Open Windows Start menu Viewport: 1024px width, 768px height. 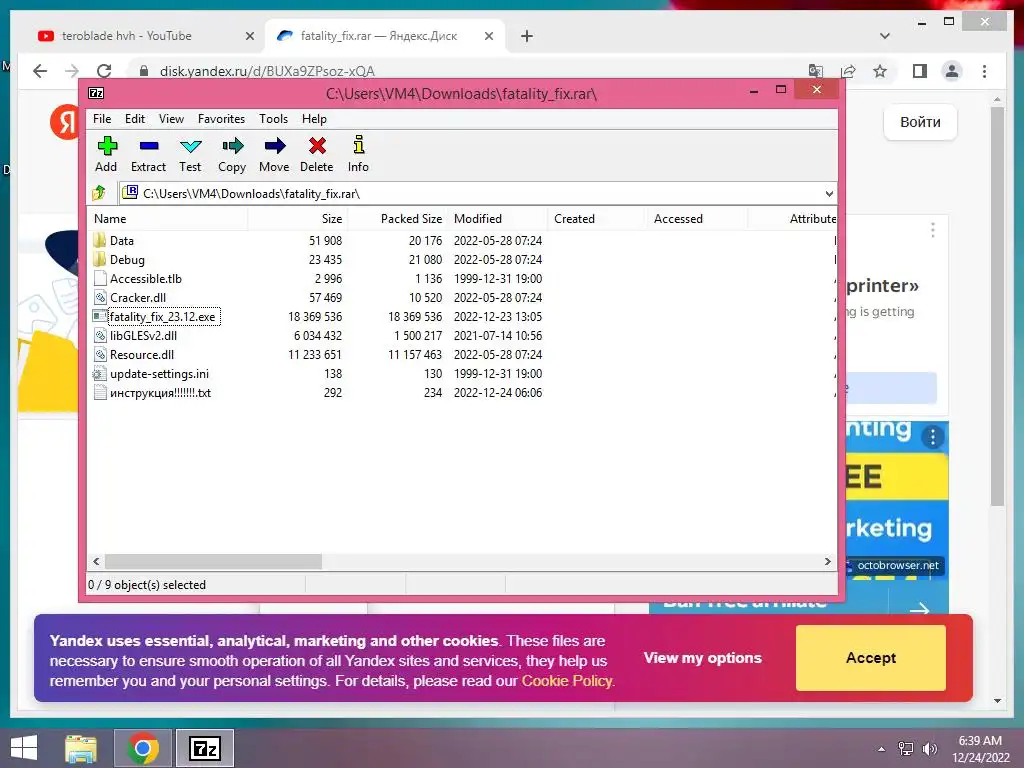[24, 748]
